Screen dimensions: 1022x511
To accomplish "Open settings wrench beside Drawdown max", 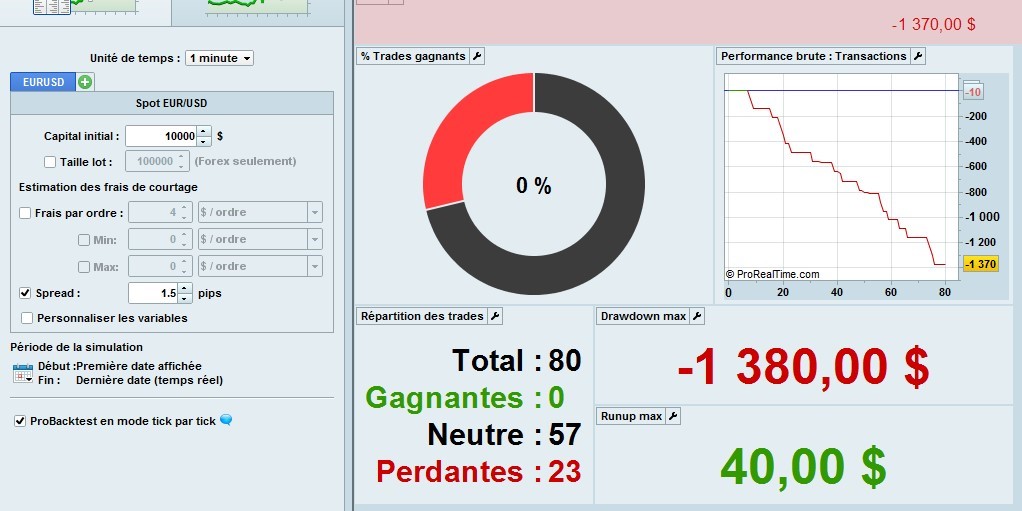I will coord(697,316).
